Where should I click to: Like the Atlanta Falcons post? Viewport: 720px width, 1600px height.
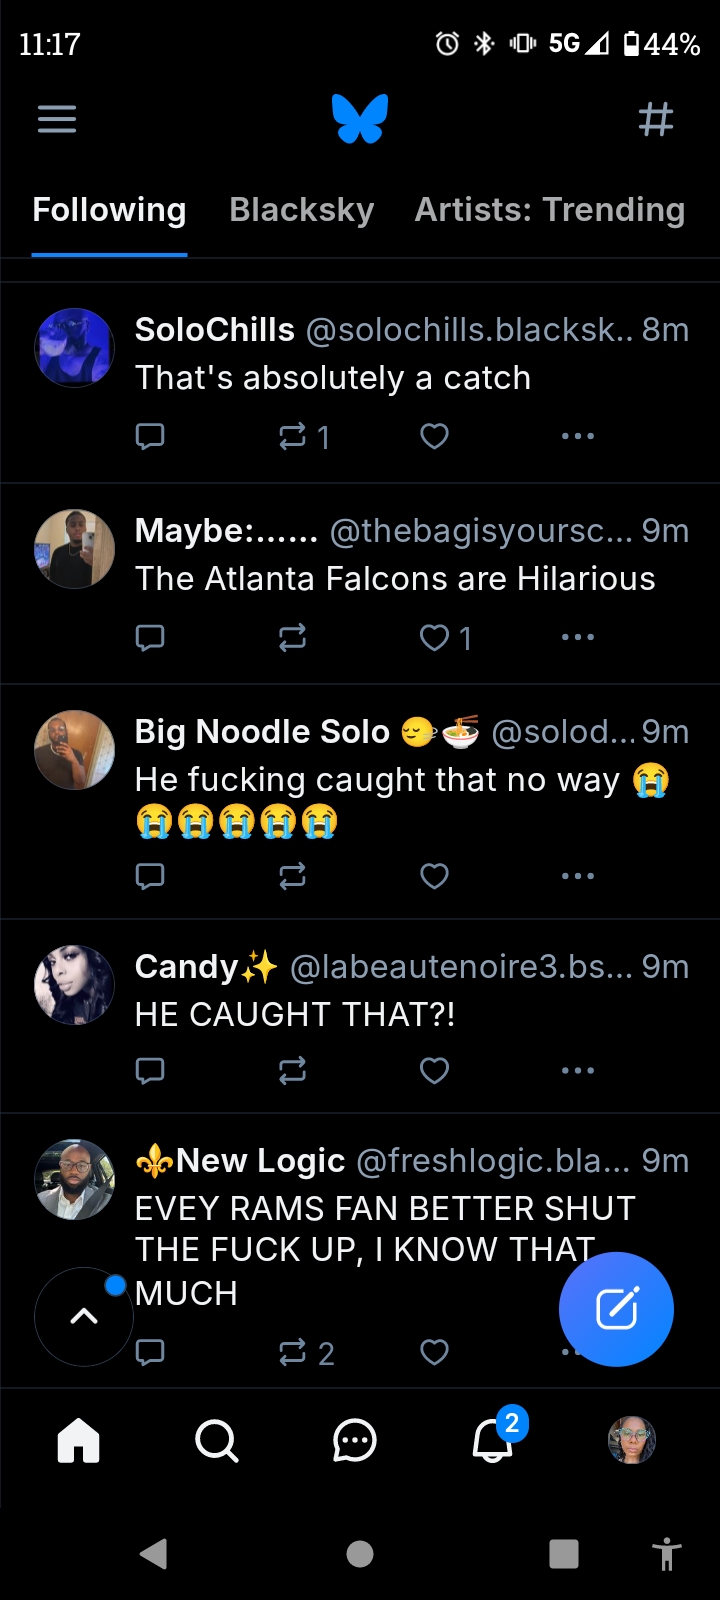tap(434, 637)
